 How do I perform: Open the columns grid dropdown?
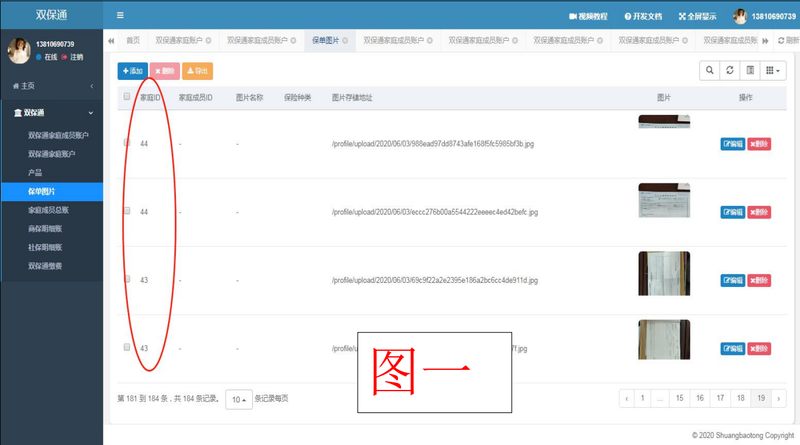click(773, 70)
